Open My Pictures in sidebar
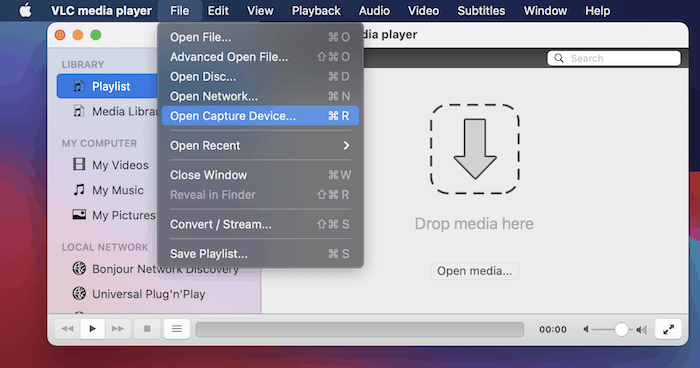Screen dimensions: 700x368 pyautogui.click(x=124, y=215)
